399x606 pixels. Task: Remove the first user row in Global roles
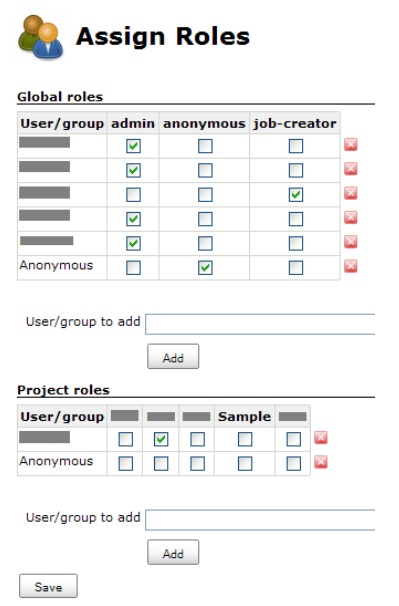coord(350,145)
